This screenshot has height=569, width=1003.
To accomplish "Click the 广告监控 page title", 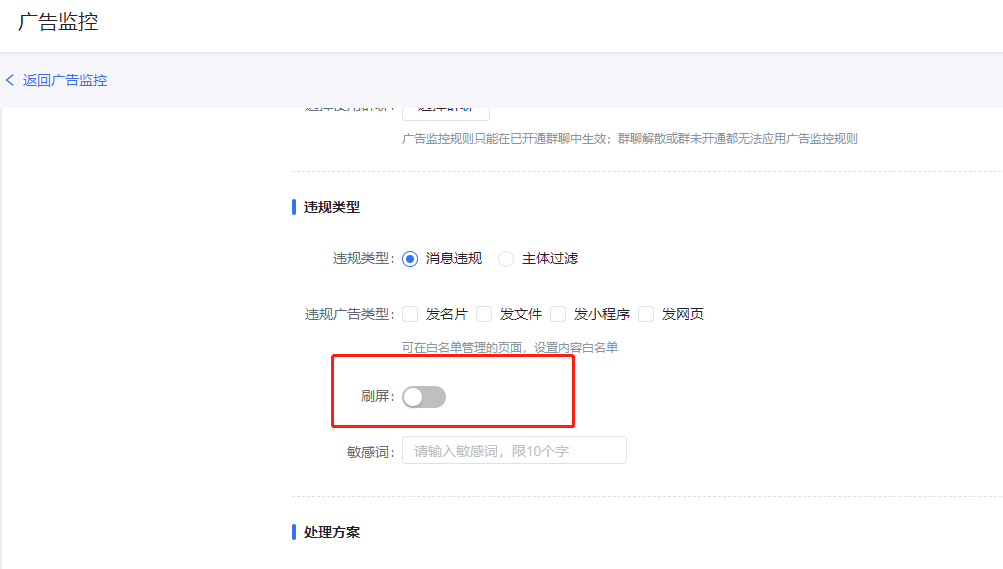I will tap(58, 22).
